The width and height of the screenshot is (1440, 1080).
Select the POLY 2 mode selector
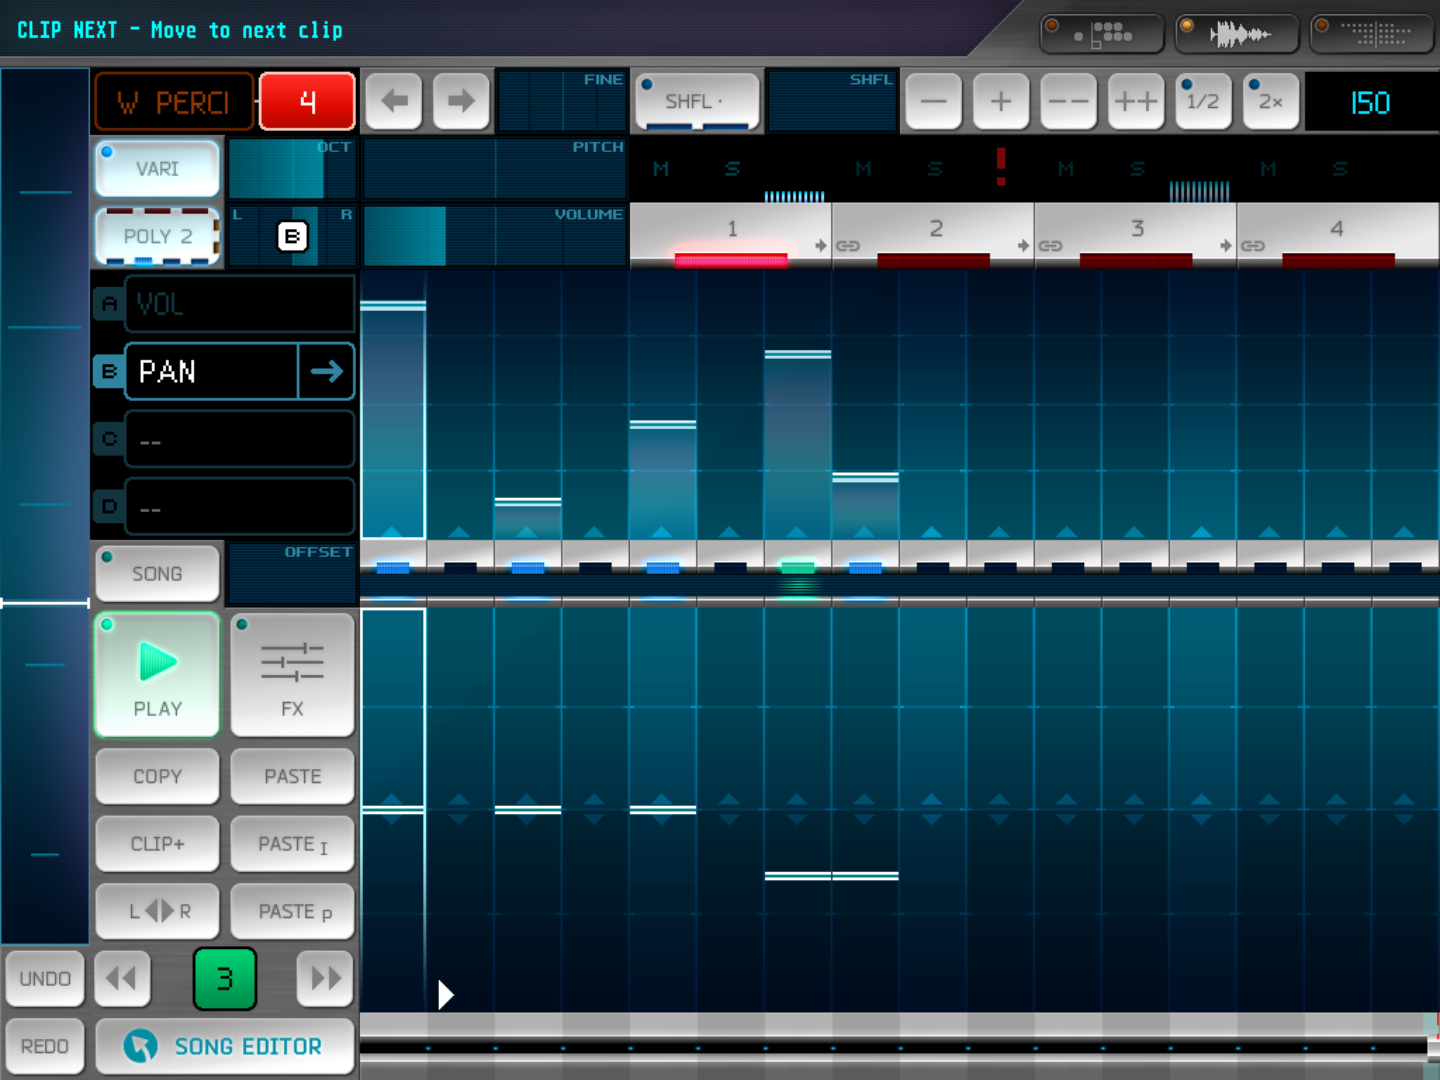click(158, 236)
